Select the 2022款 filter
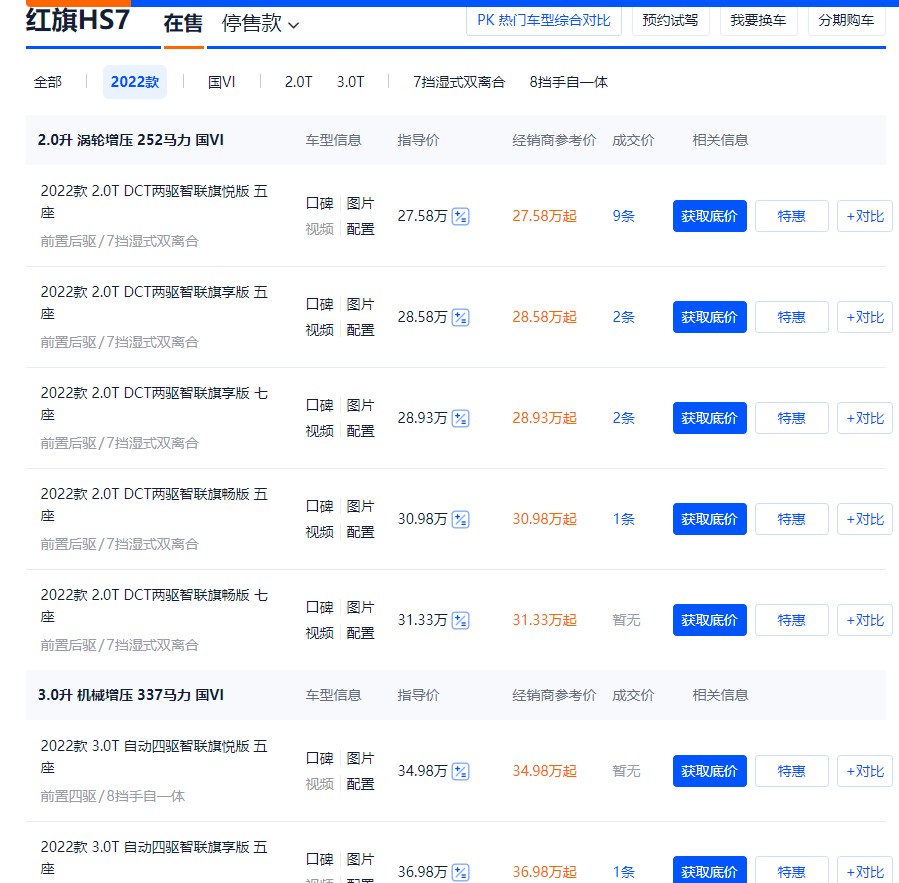The image size is (899, 883). tap(135, 82)
